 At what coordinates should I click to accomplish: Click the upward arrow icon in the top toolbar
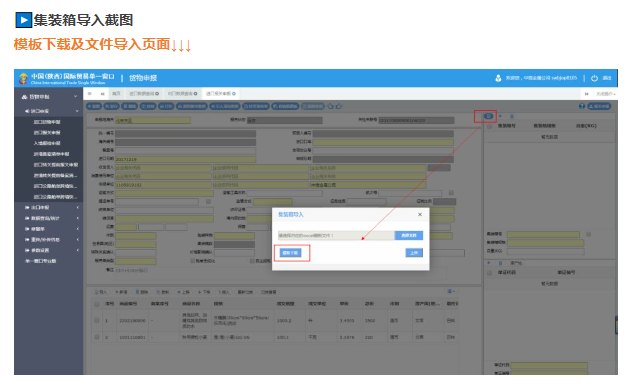click(331, 106)
